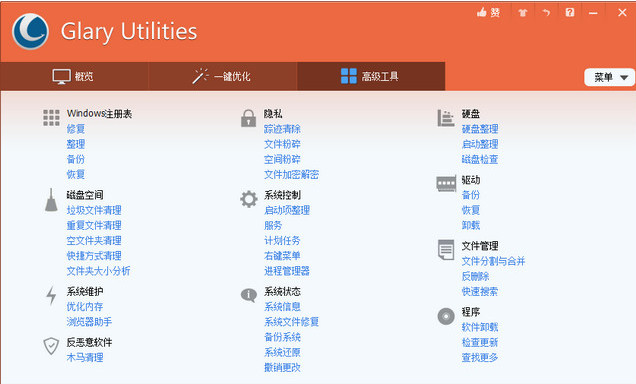Open 检查更新 software update check
This screenshot has height=384, width=636.
[x=480, y=342]
